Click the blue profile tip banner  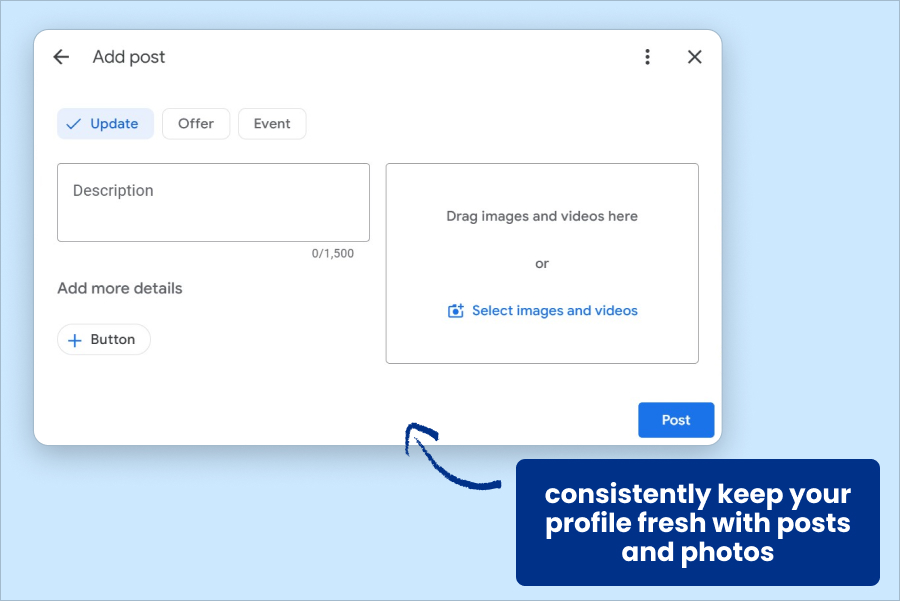[x=697, y=522]
